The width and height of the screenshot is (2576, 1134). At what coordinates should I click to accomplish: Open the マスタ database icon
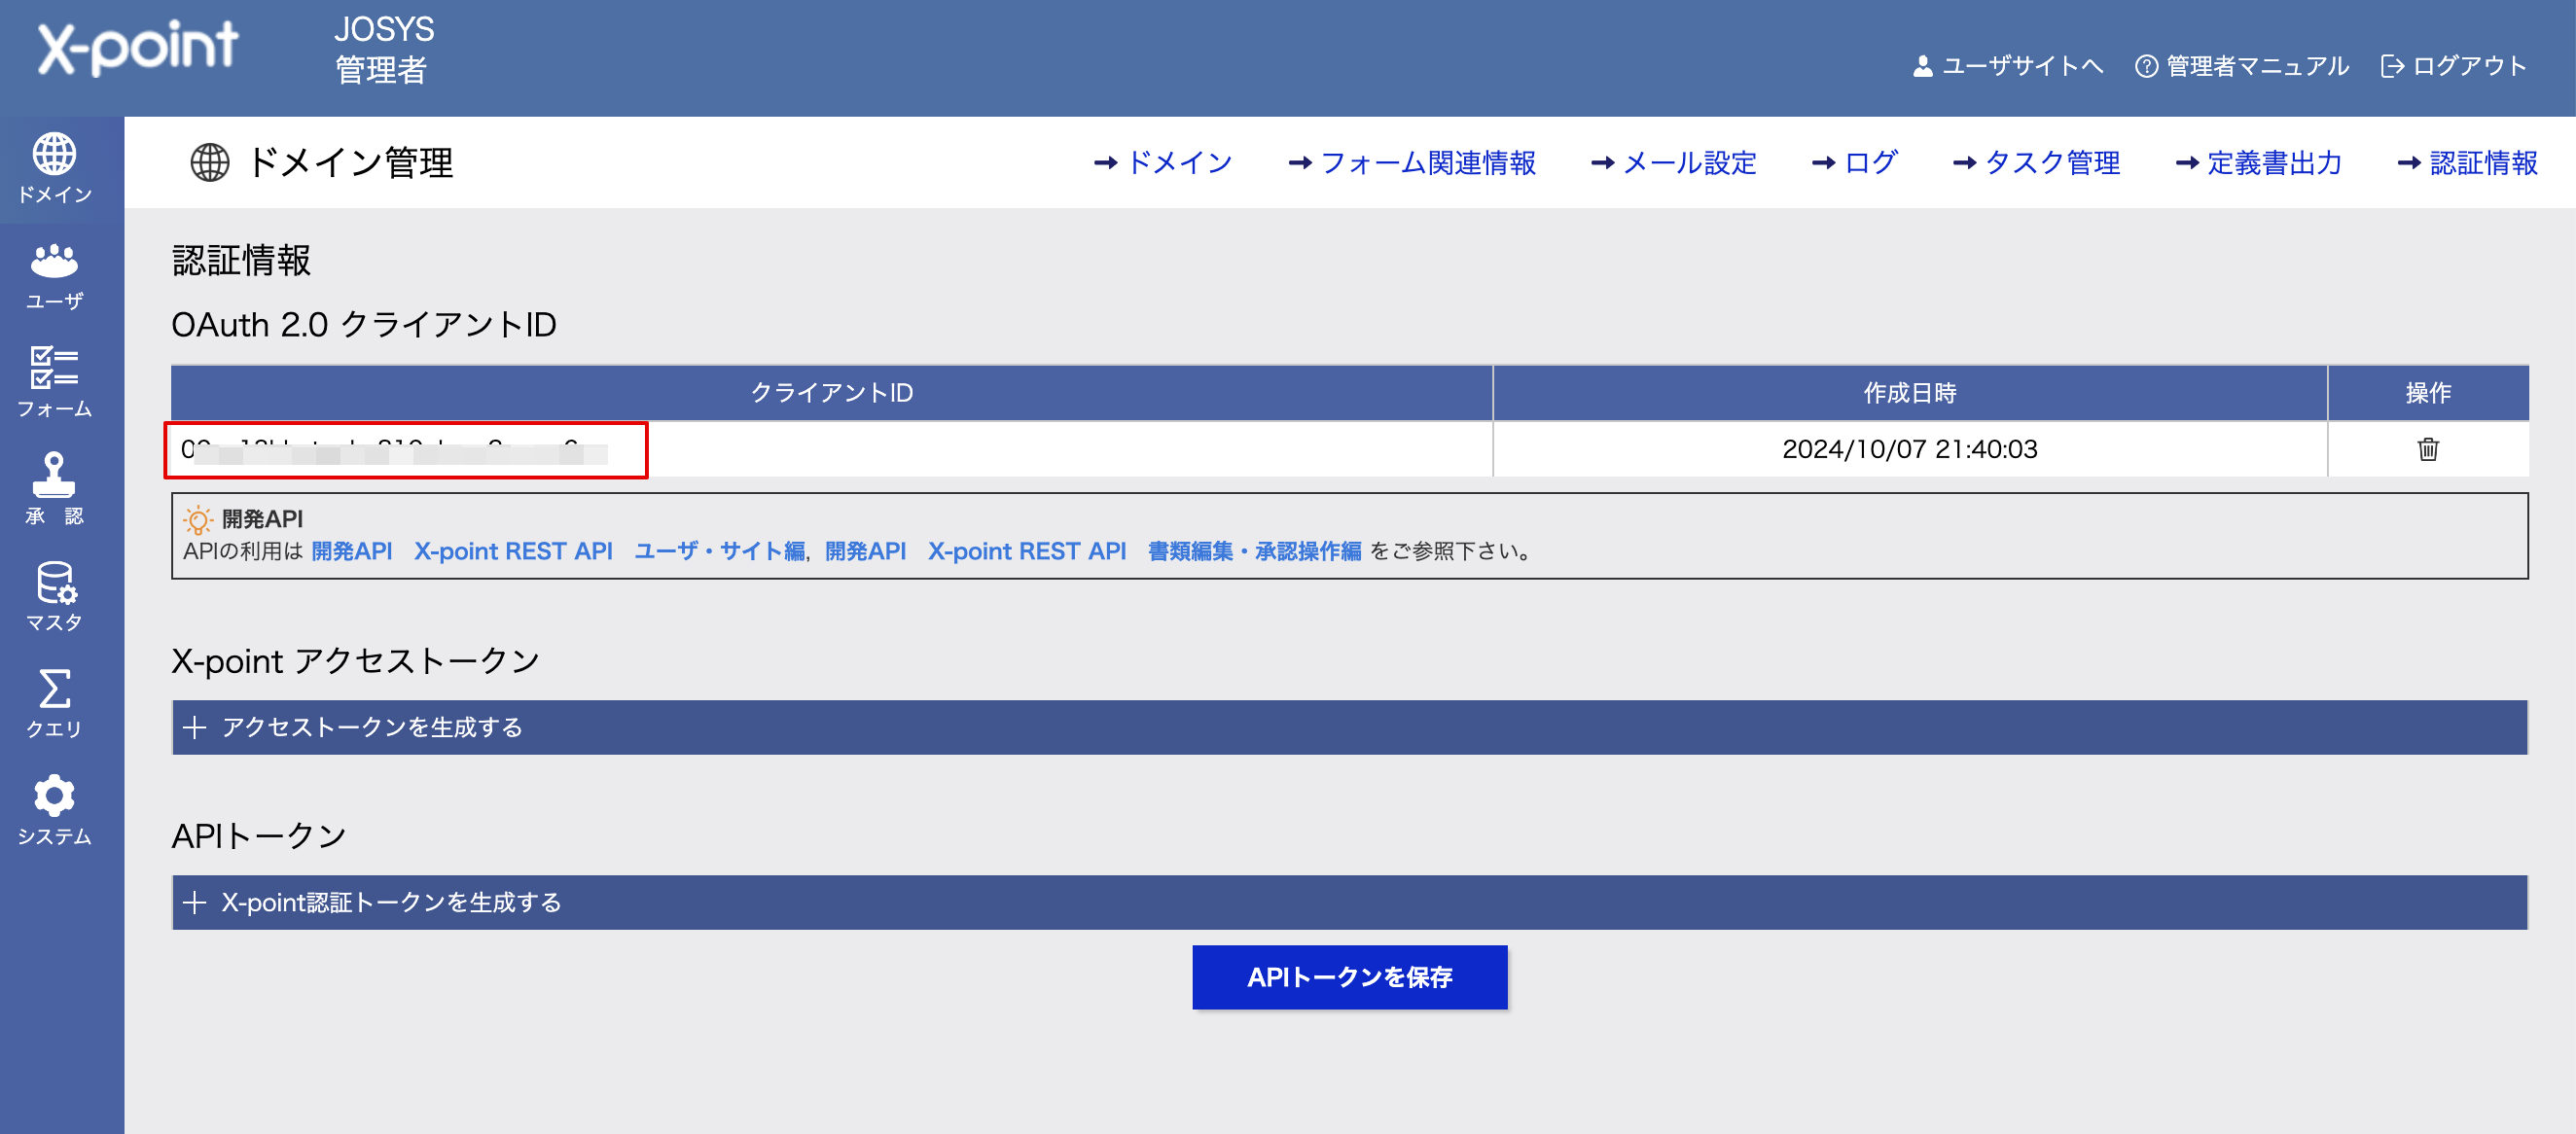coord(55,582)
